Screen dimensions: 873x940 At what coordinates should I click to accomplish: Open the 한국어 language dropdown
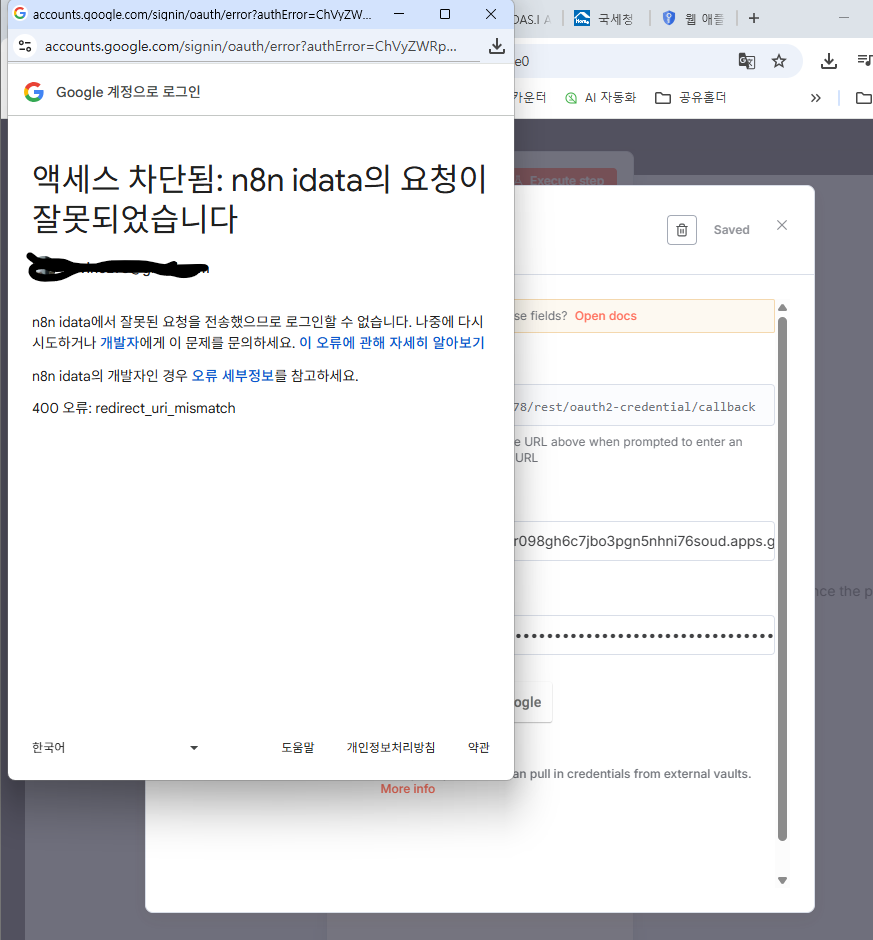115,748
